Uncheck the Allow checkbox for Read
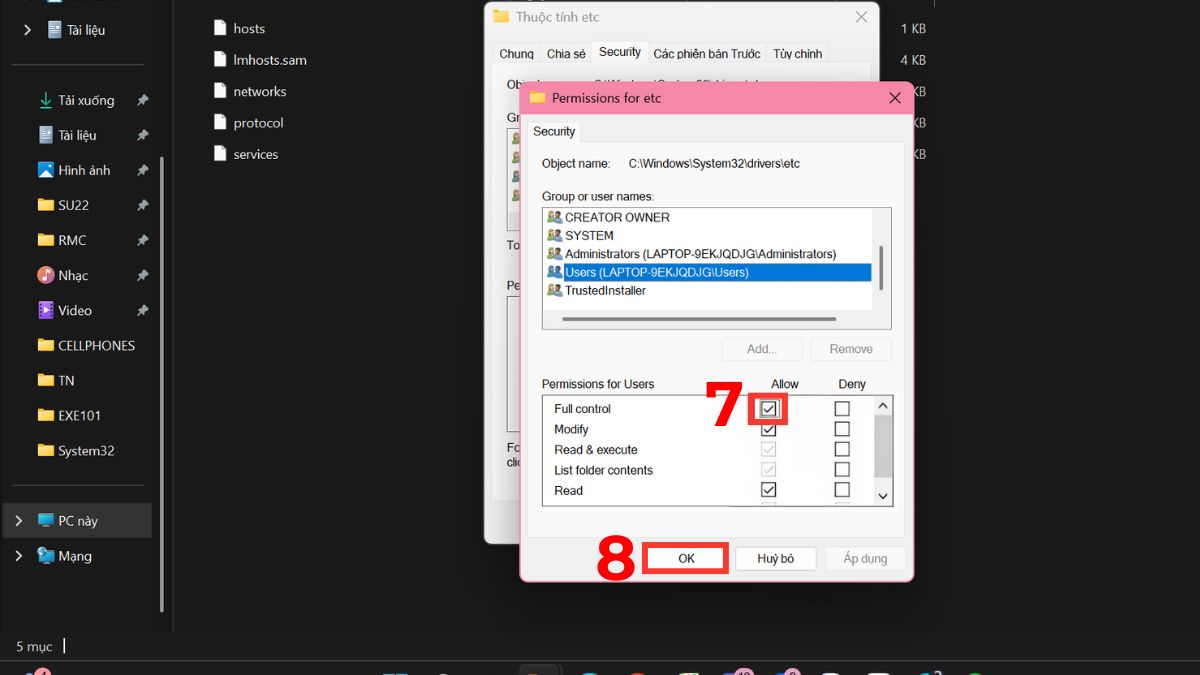Screen dimensions: 1200x675 (x=768, y=489)
